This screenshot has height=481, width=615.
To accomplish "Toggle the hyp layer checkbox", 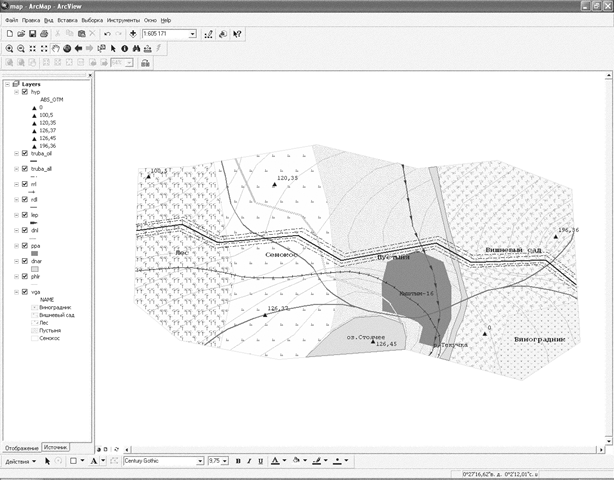I will [x=25, y=92].
